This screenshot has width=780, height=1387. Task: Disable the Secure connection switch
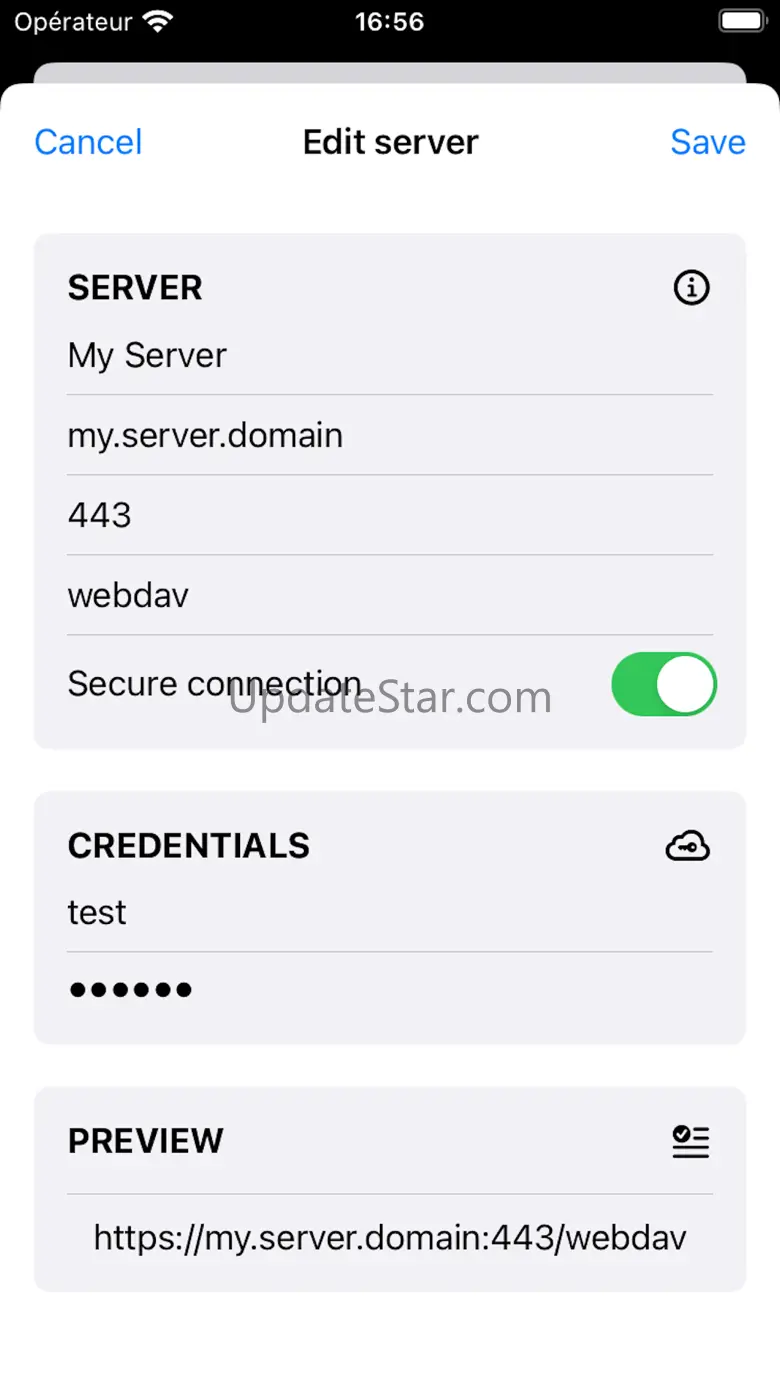[664, 685]
